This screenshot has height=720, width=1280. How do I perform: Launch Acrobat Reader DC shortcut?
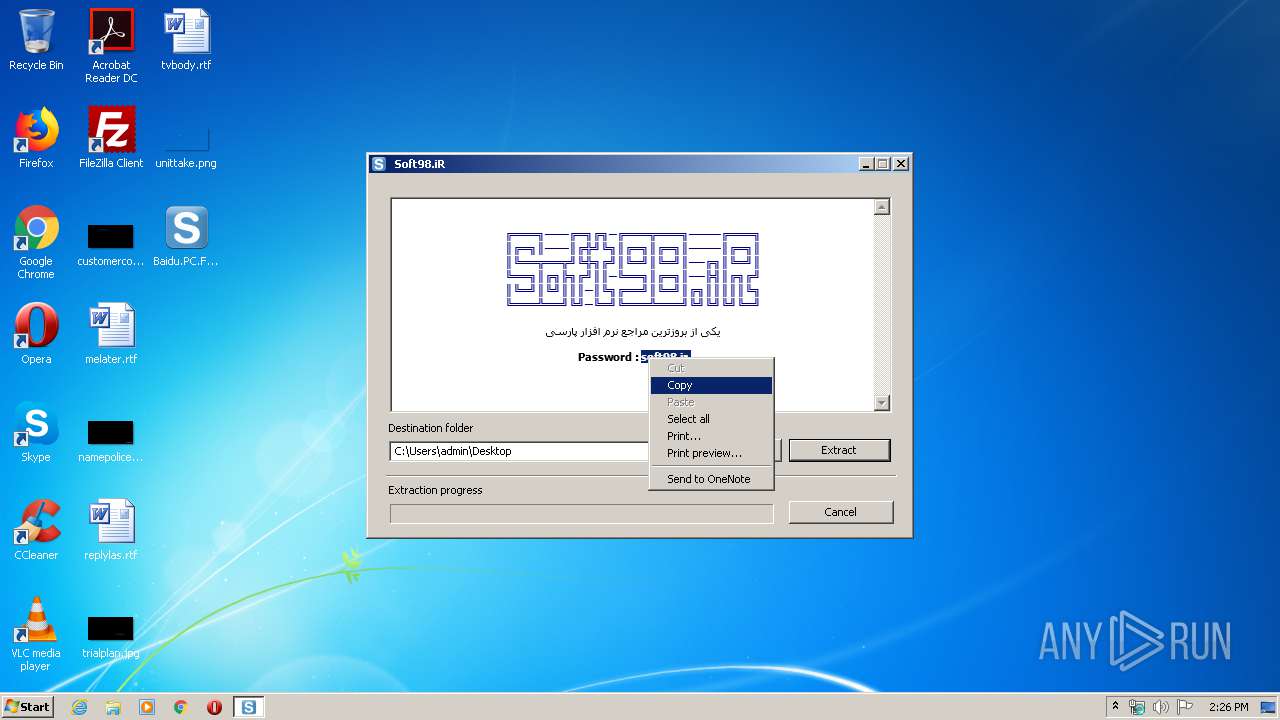click(x=111, y=46)
